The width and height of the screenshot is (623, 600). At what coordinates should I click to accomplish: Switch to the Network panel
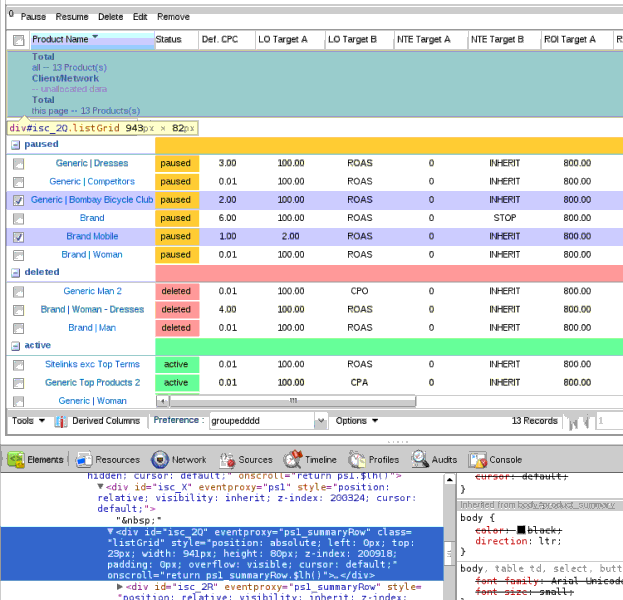coord(180,460)
